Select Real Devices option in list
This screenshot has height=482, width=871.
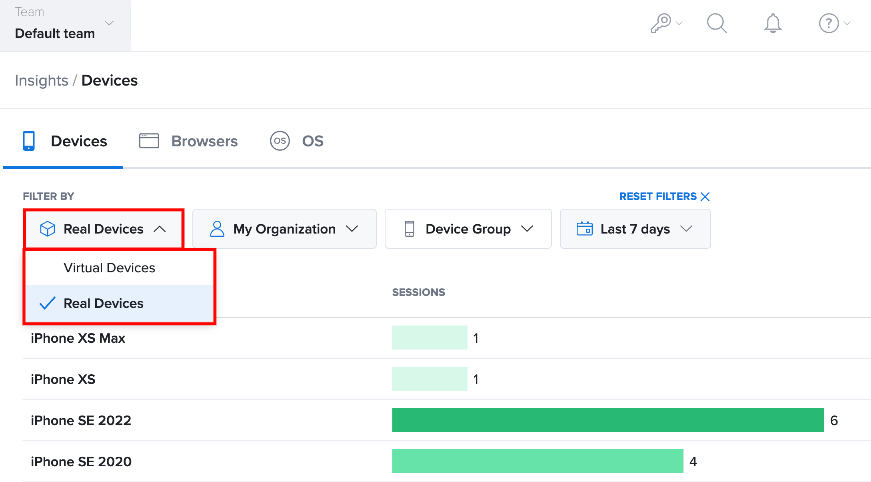[119, 303]
